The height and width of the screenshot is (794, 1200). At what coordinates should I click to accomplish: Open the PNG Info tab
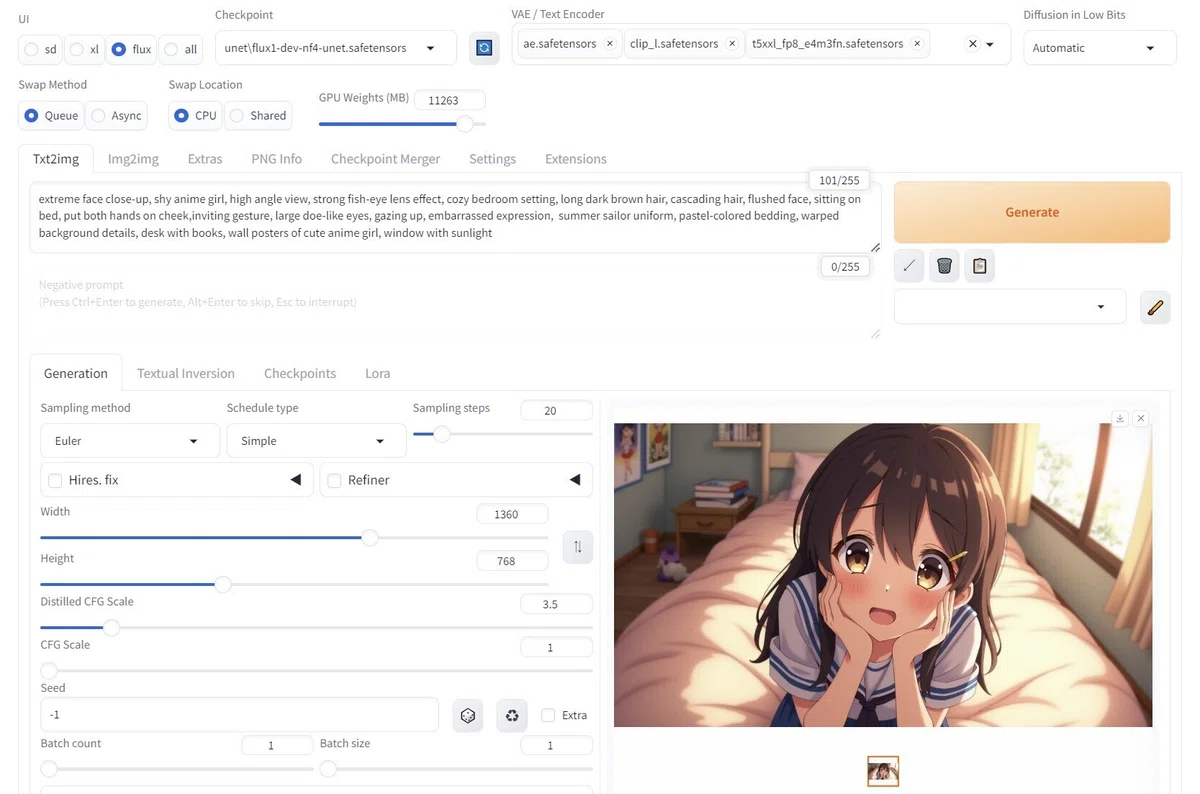coord(277,159)
